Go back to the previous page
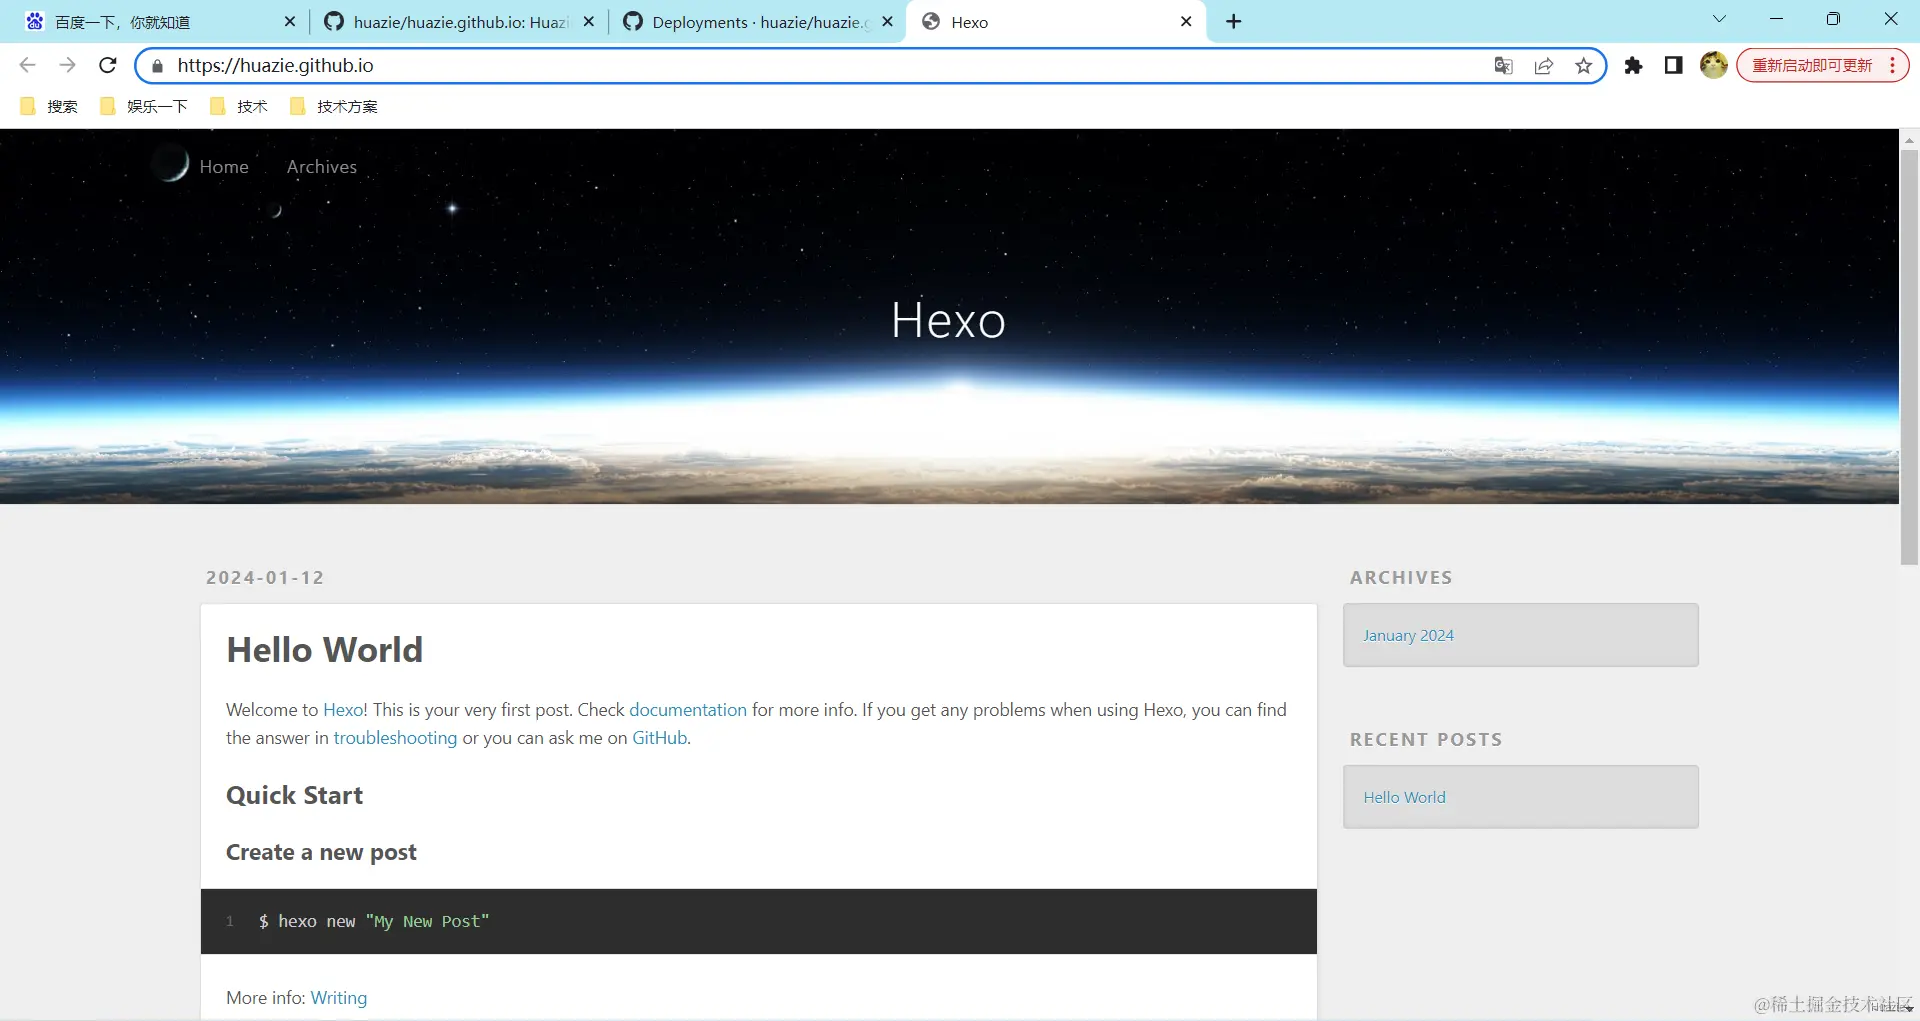The height and width of the screenshot is (1021, 1920). click(x=27, y=65)
